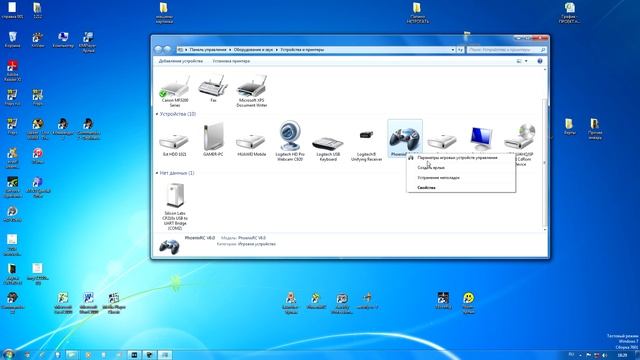Select the Fax device icon
This screenshot has width=640, height=360.
(x=213, y=88)
